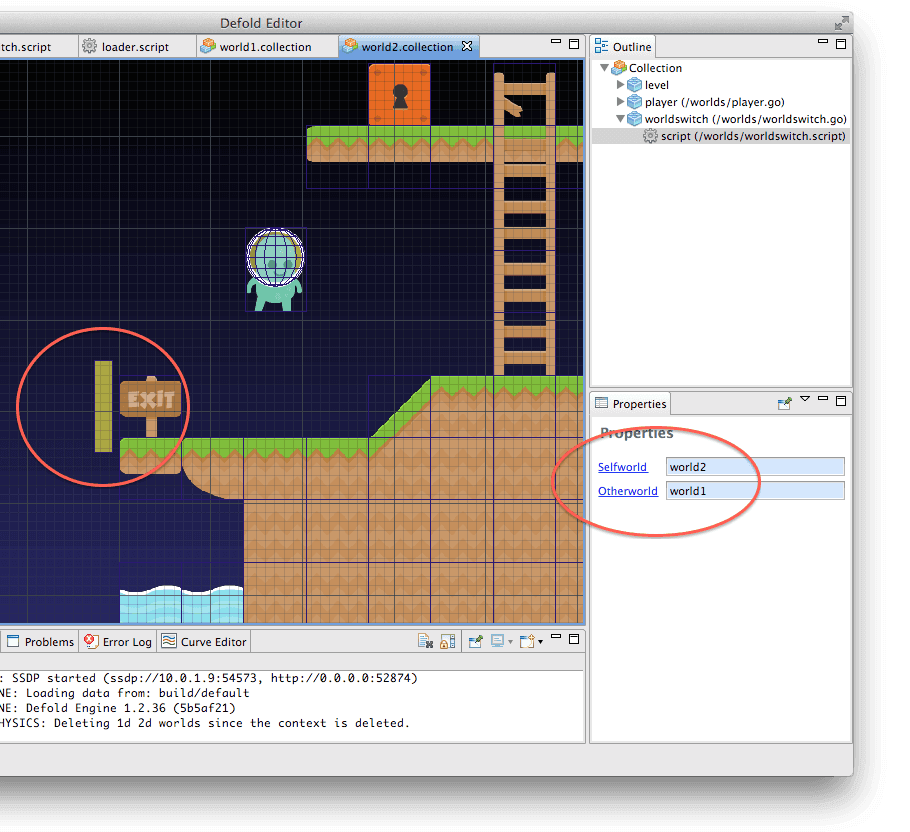Click the Clear Console icon
This screenshot has height=832, width=910.
pos(425,641)
